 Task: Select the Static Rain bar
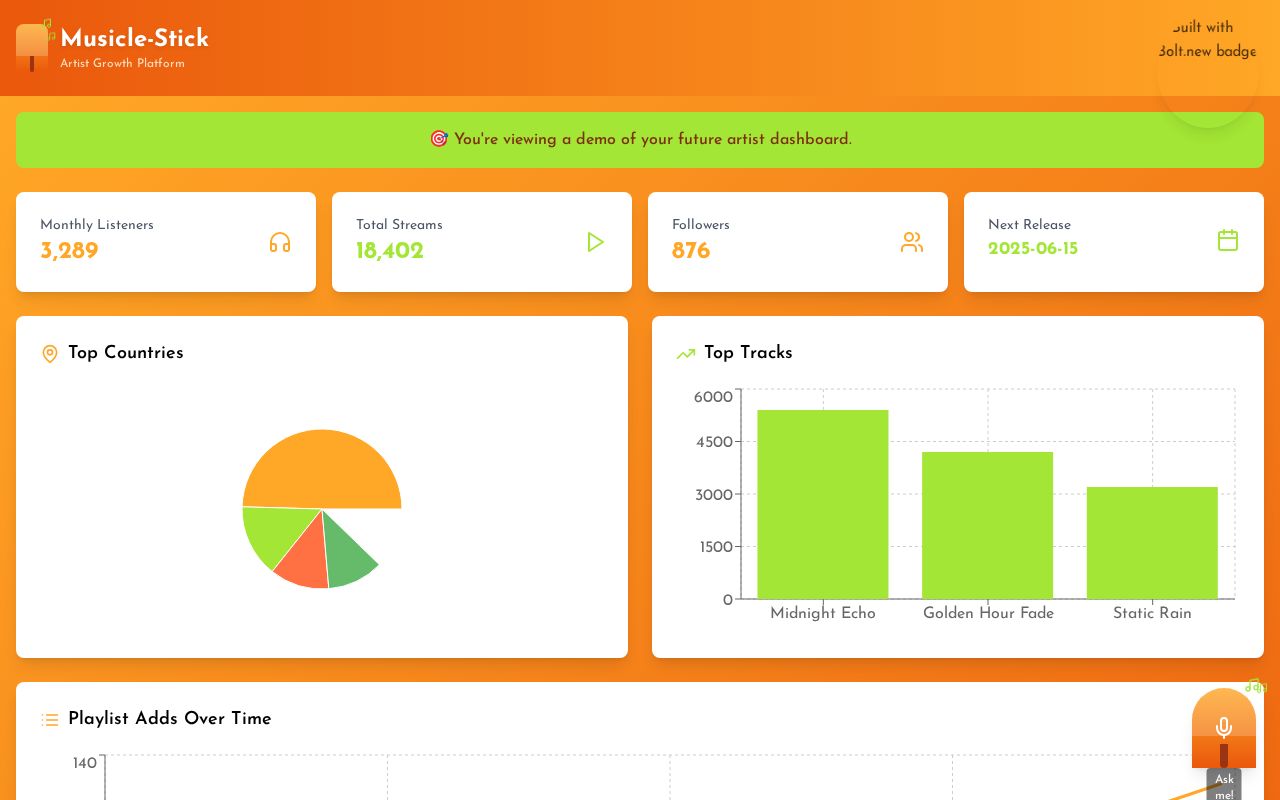click(x=1152, y=543)
